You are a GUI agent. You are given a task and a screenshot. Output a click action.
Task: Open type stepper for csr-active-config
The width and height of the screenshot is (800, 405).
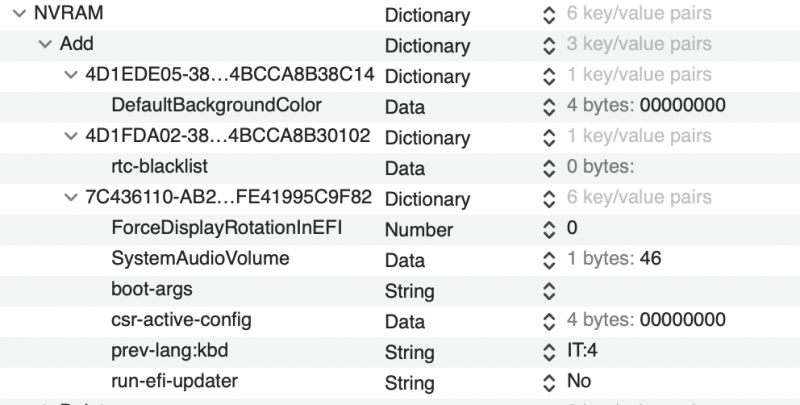click(x=547, y=321)
